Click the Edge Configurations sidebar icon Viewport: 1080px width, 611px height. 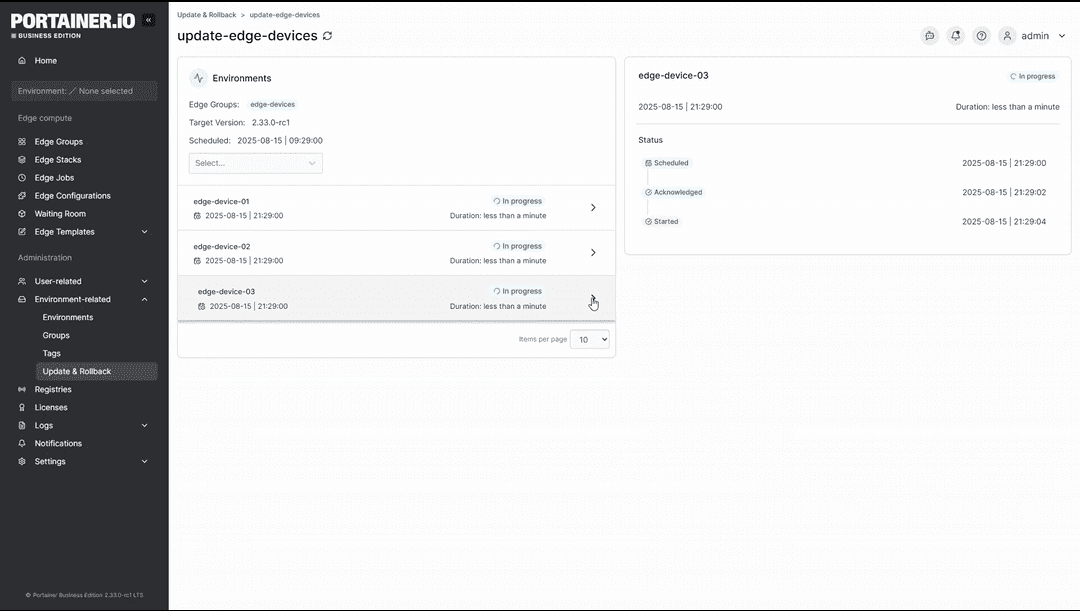(22, 196)
